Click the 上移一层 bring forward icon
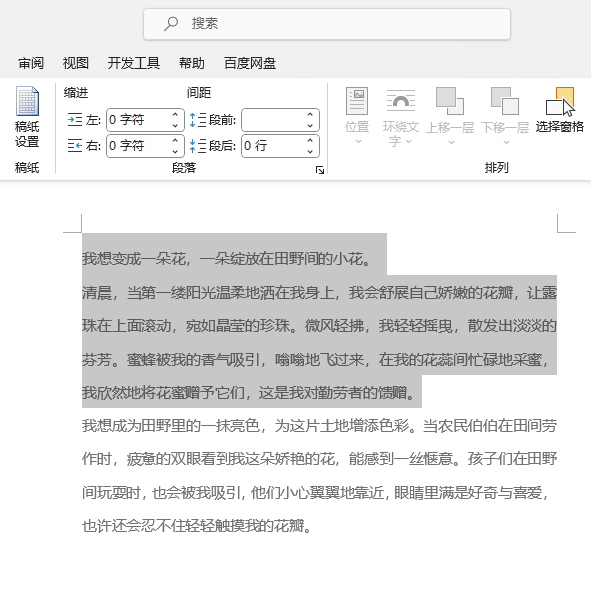The width and height of the screenshot is (591, 599). [450, 101]
